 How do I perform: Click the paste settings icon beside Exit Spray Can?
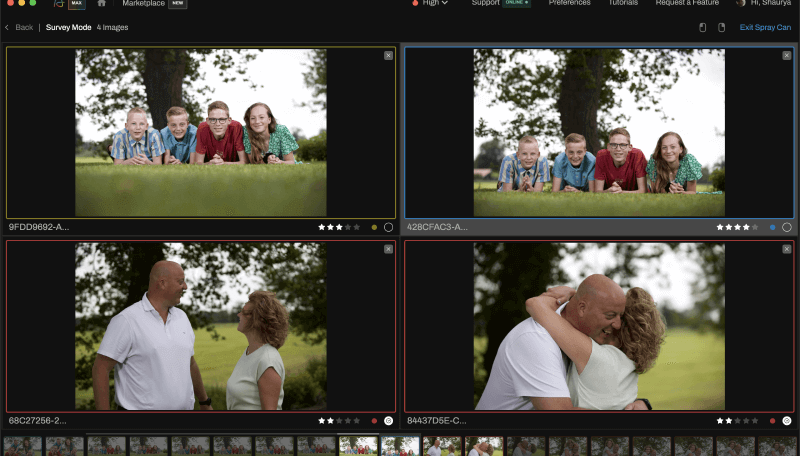[719, 27]
